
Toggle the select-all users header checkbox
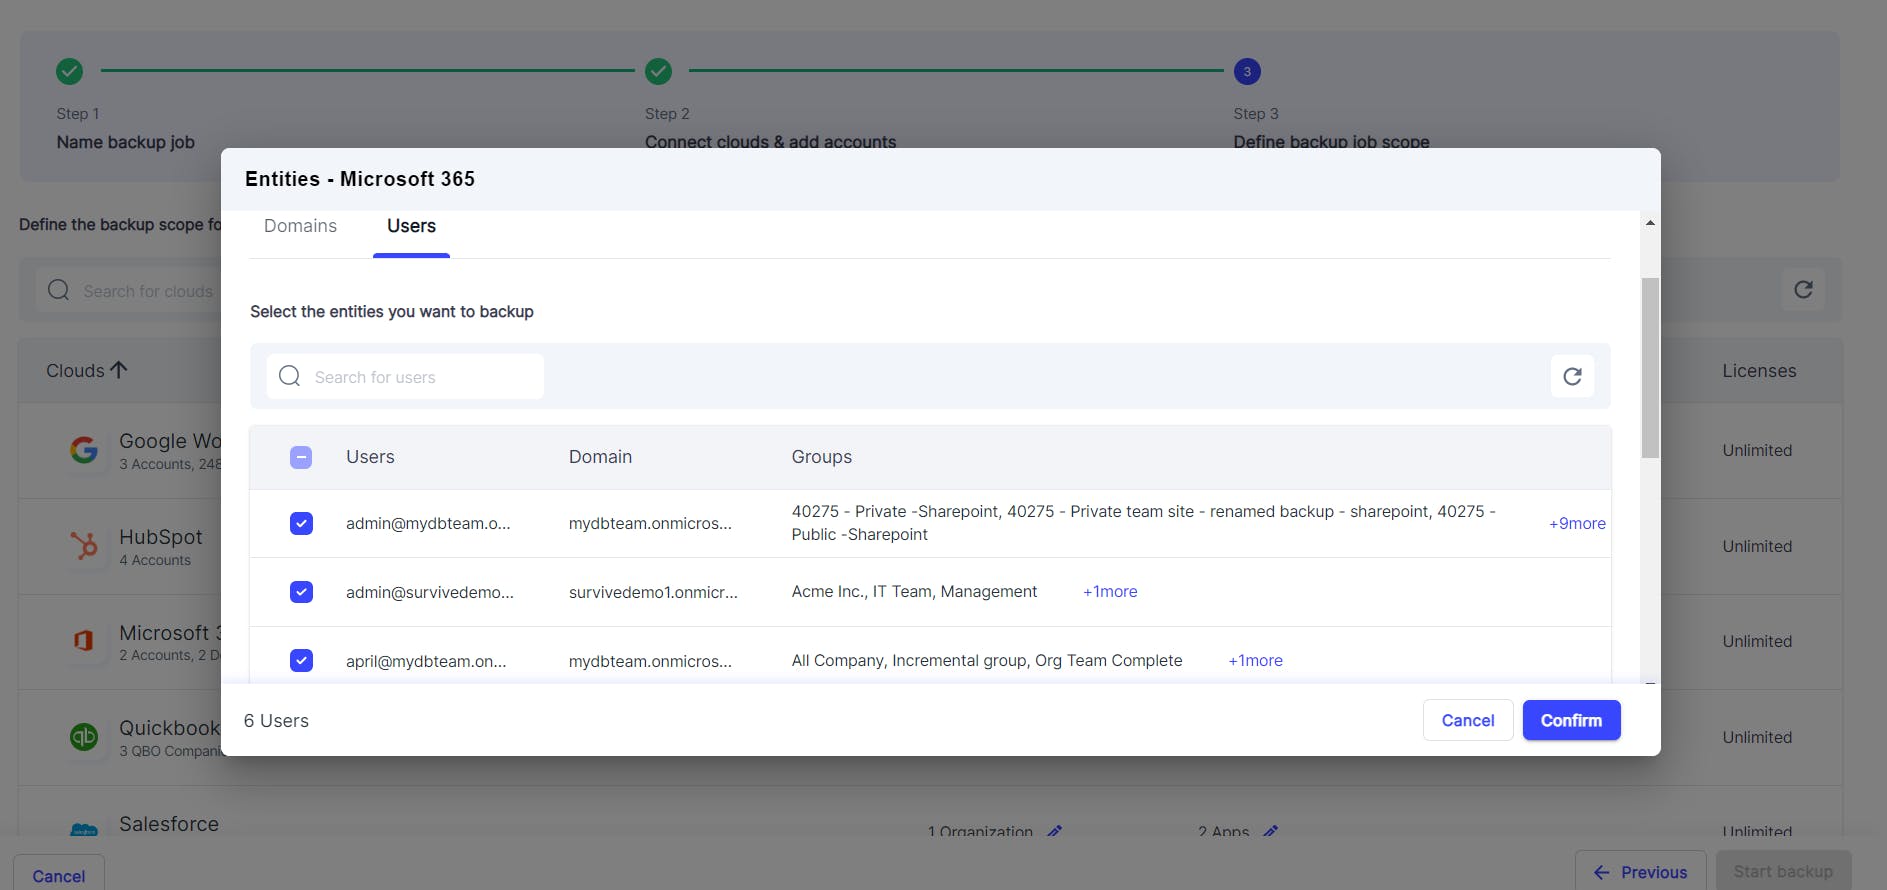[301, 457]
